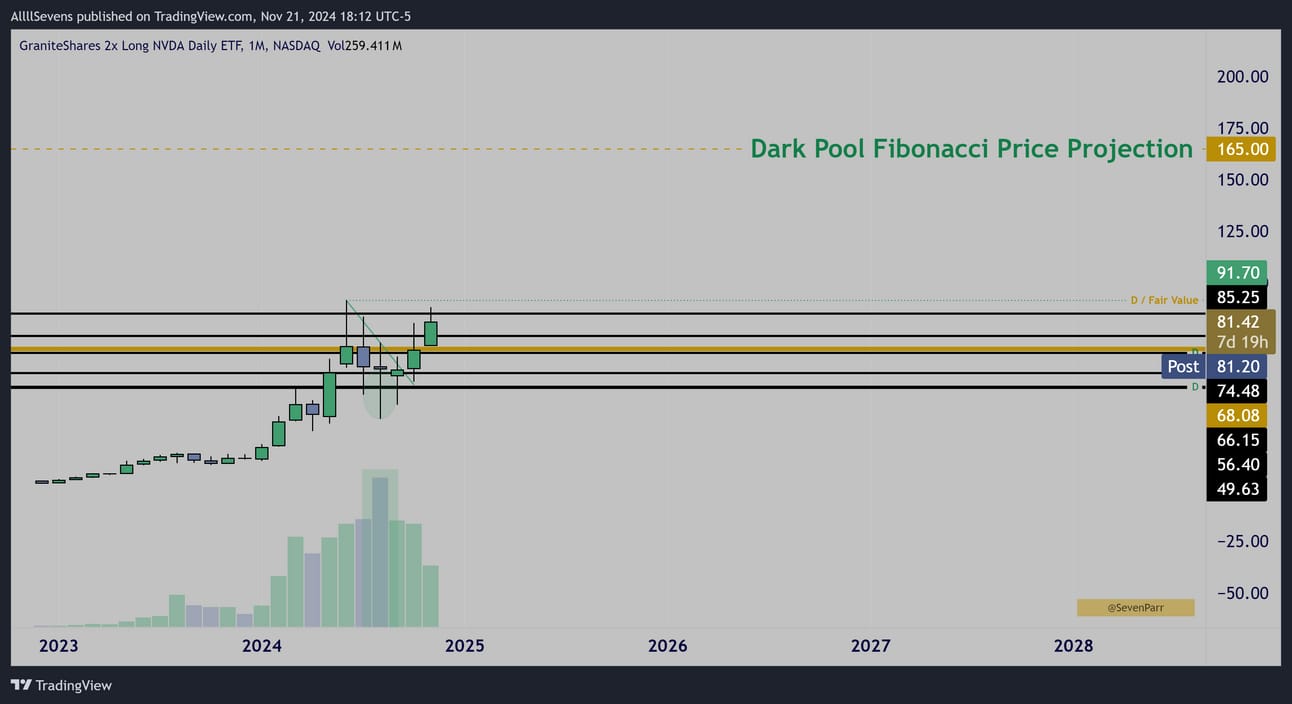Click the TradingView logo icon

click(20, 685)
